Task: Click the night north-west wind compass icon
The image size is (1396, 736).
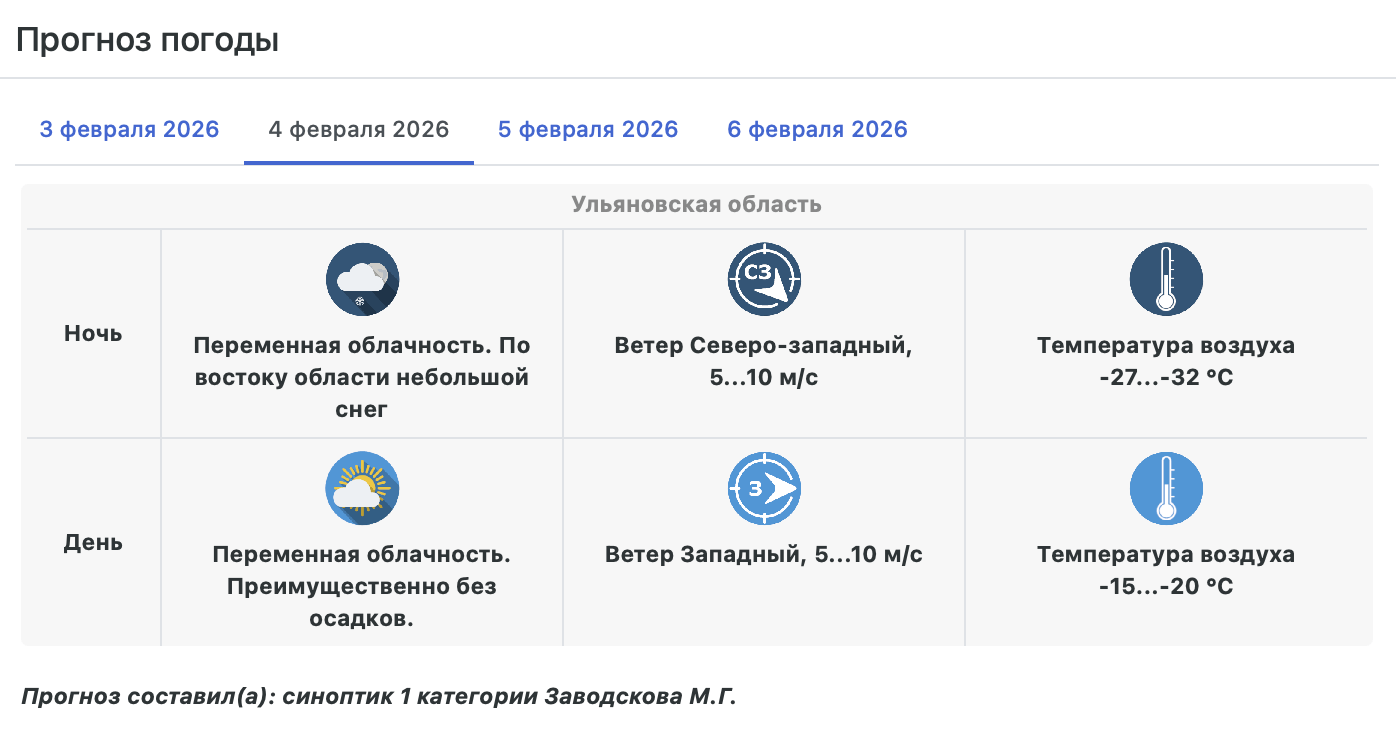Action: click(764, 279)
